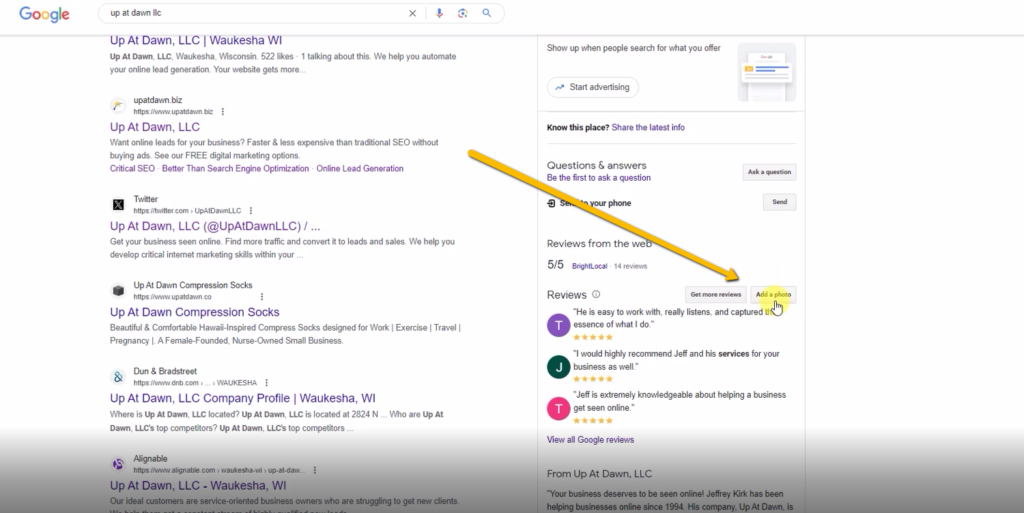Click the 'From Up At Dawn, LLC' heading

[599, 474]
